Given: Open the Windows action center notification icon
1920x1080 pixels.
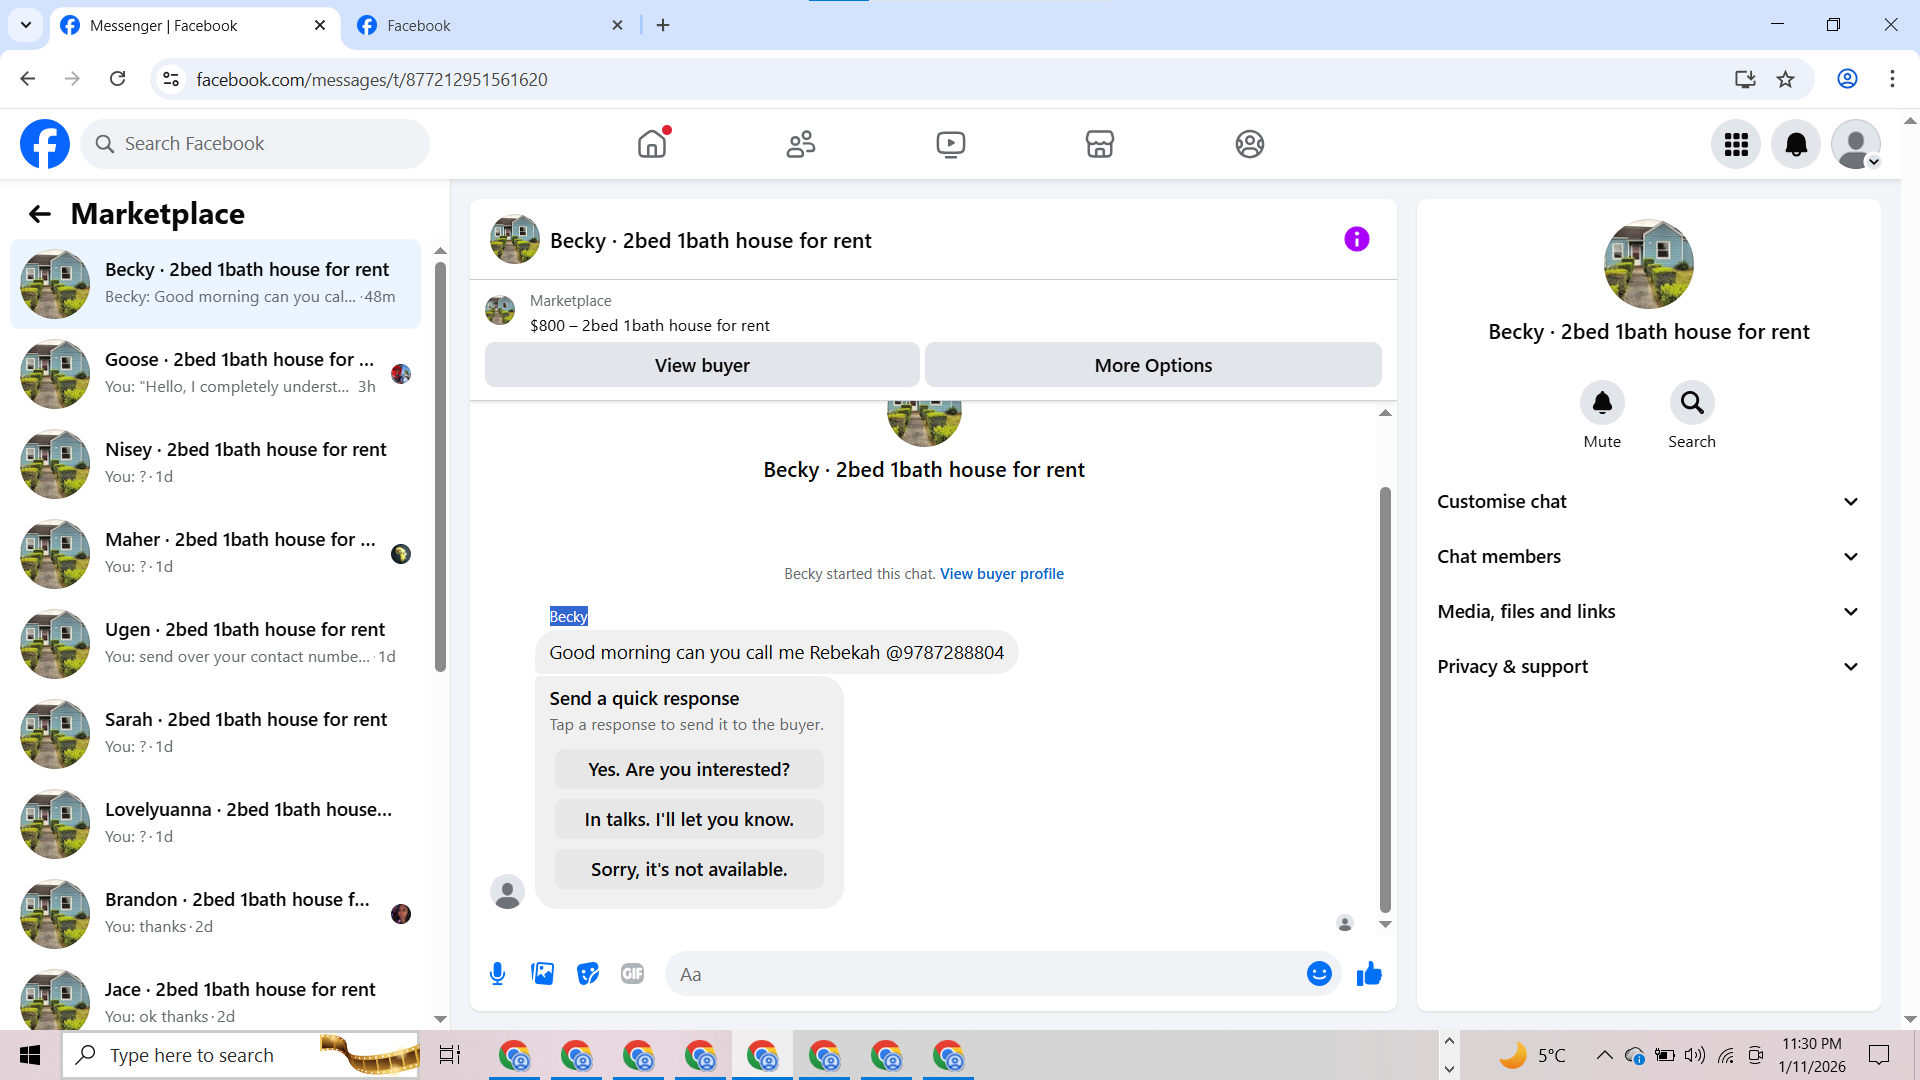Looking at the screenshot, I should pos(1879,1055).
